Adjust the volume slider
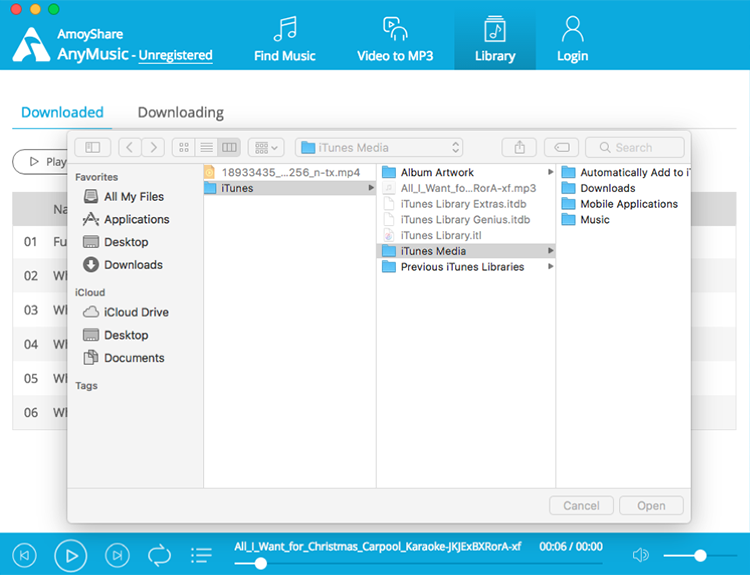Image resolution: width=750 pixels, height=575 pixels. (x=700, y=555)
